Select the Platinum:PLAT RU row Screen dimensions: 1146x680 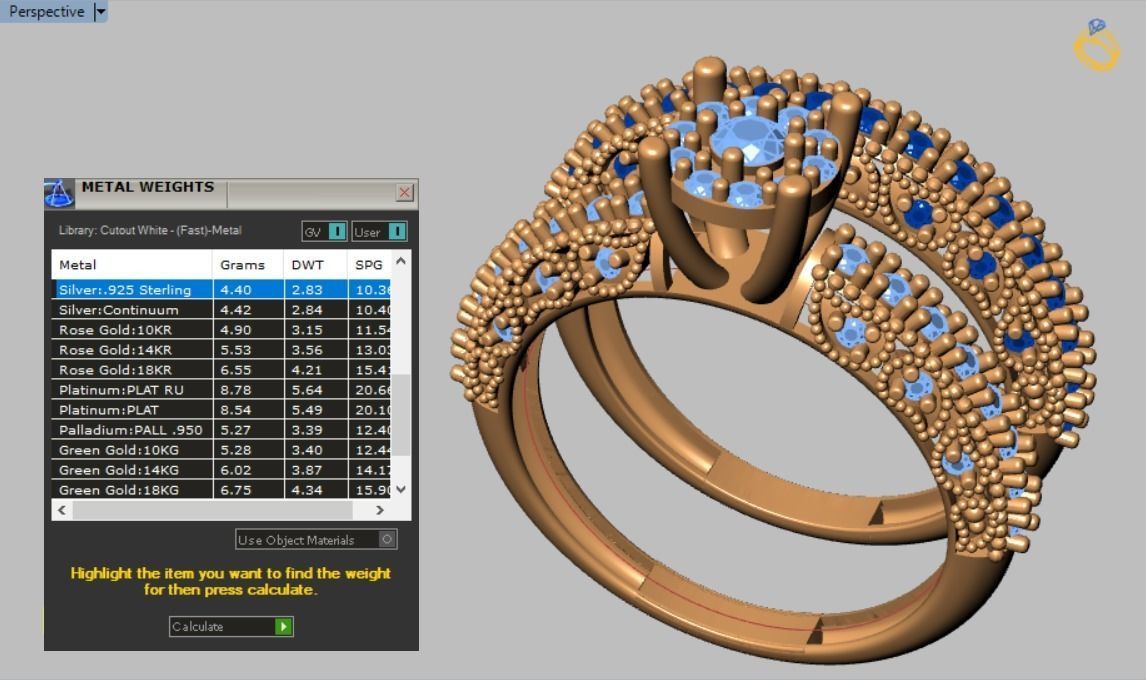221,390
